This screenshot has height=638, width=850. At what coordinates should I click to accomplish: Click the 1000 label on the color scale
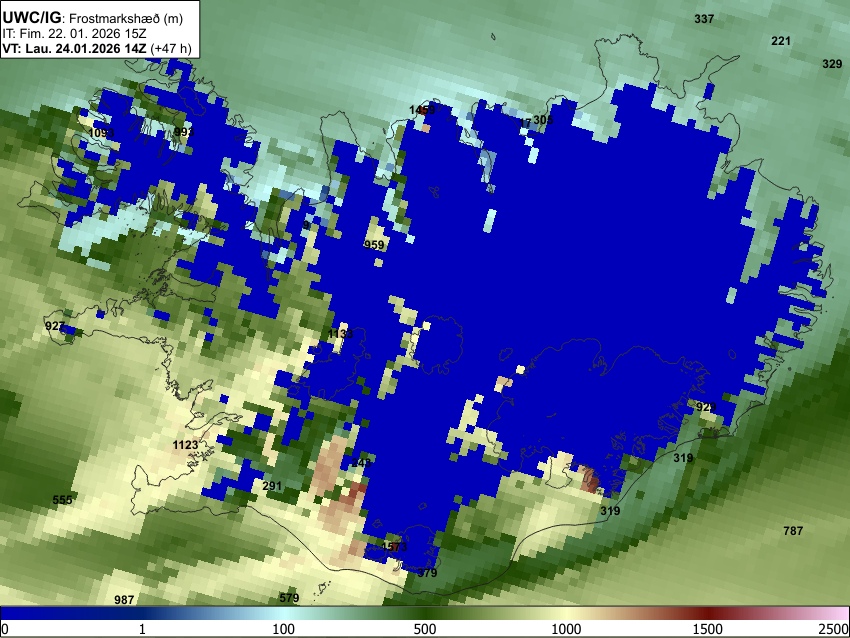click(566, 629)
